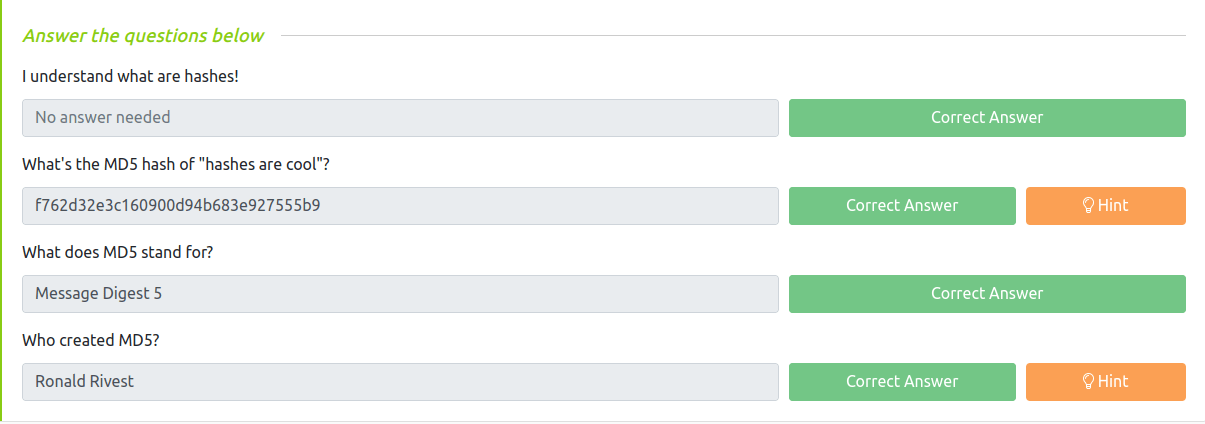Screen dimensions: 1205x424
Task: Click Correct Answer next to the MD5 hash field
Action: (x=901, y=206)
